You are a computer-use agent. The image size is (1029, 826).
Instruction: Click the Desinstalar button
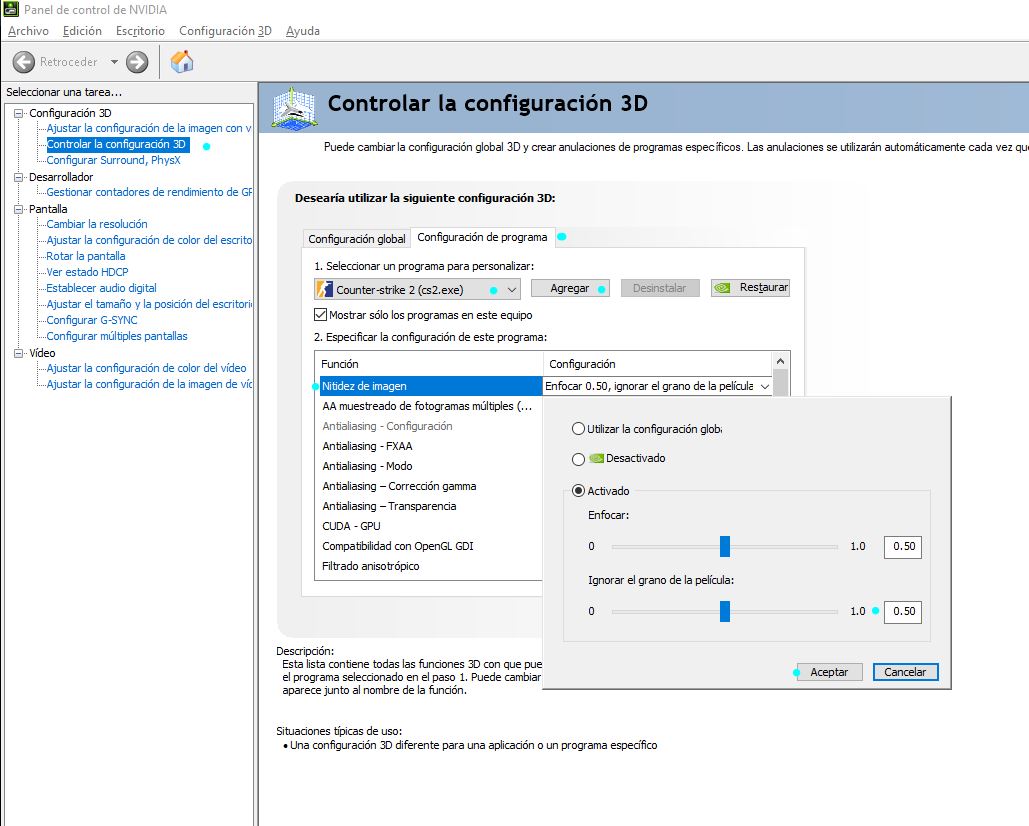coord(660,288)
